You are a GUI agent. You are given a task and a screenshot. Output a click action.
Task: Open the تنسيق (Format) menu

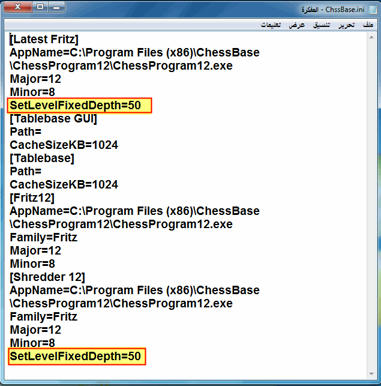322,25
